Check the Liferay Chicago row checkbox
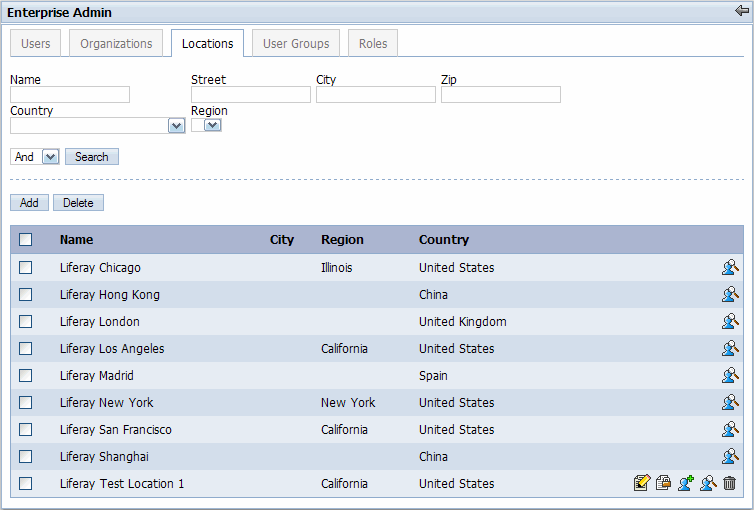 25,267
